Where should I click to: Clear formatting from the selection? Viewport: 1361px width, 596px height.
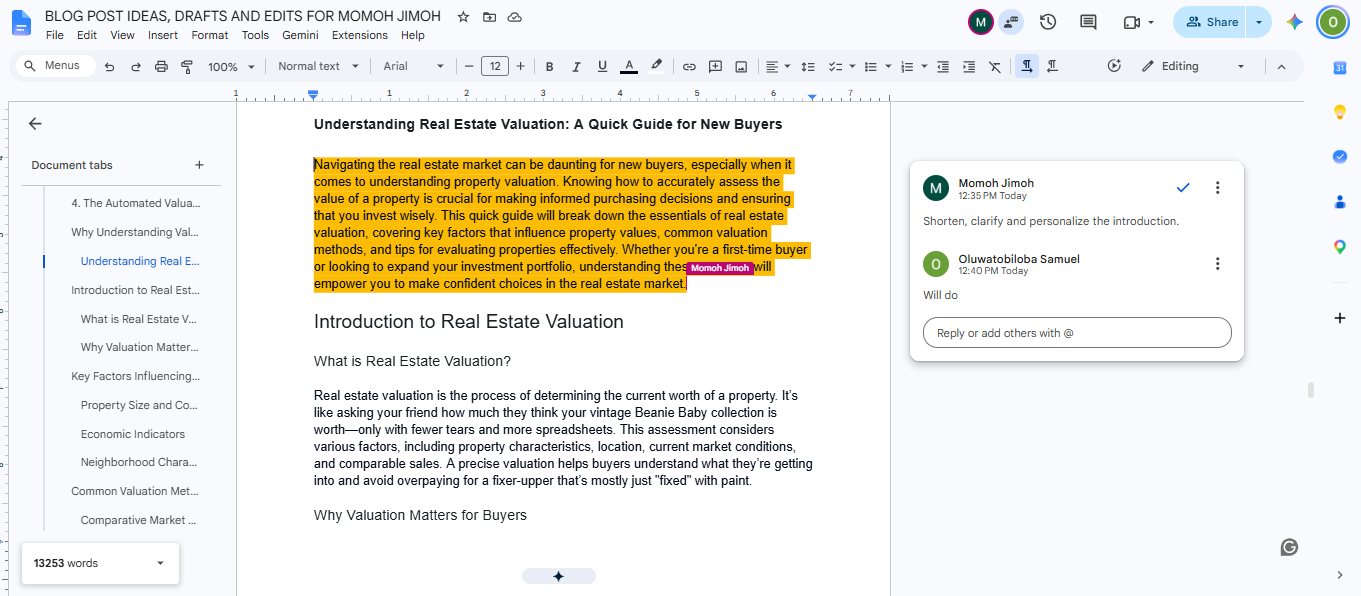click(994, 67)
